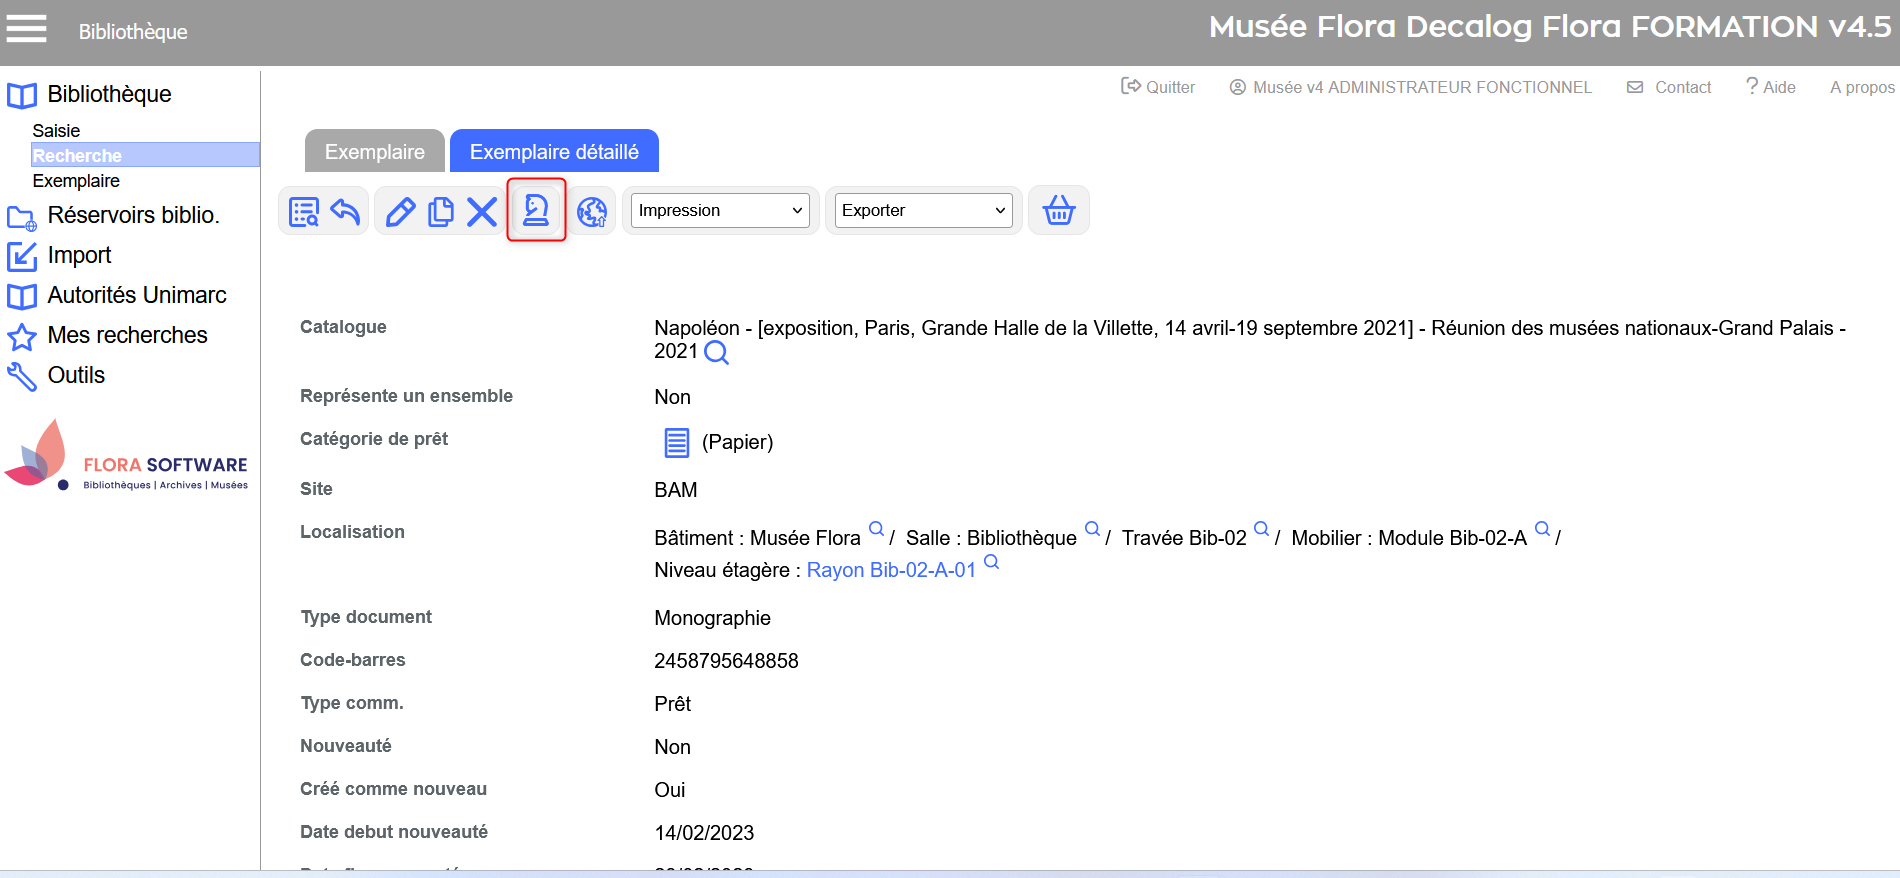Click the globe publish icon

click(x=592, y=211)
